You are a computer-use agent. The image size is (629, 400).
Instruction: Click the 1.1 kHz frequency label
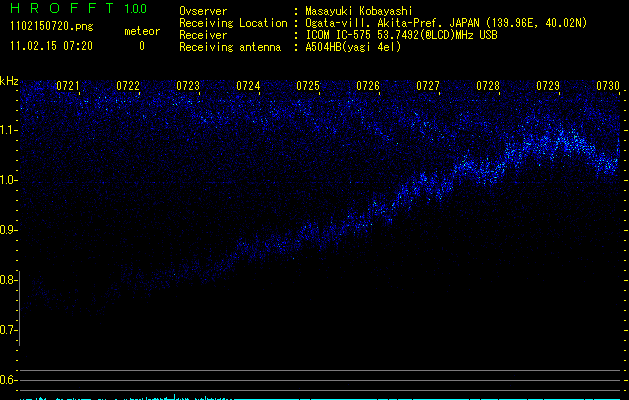click(7, 130)
